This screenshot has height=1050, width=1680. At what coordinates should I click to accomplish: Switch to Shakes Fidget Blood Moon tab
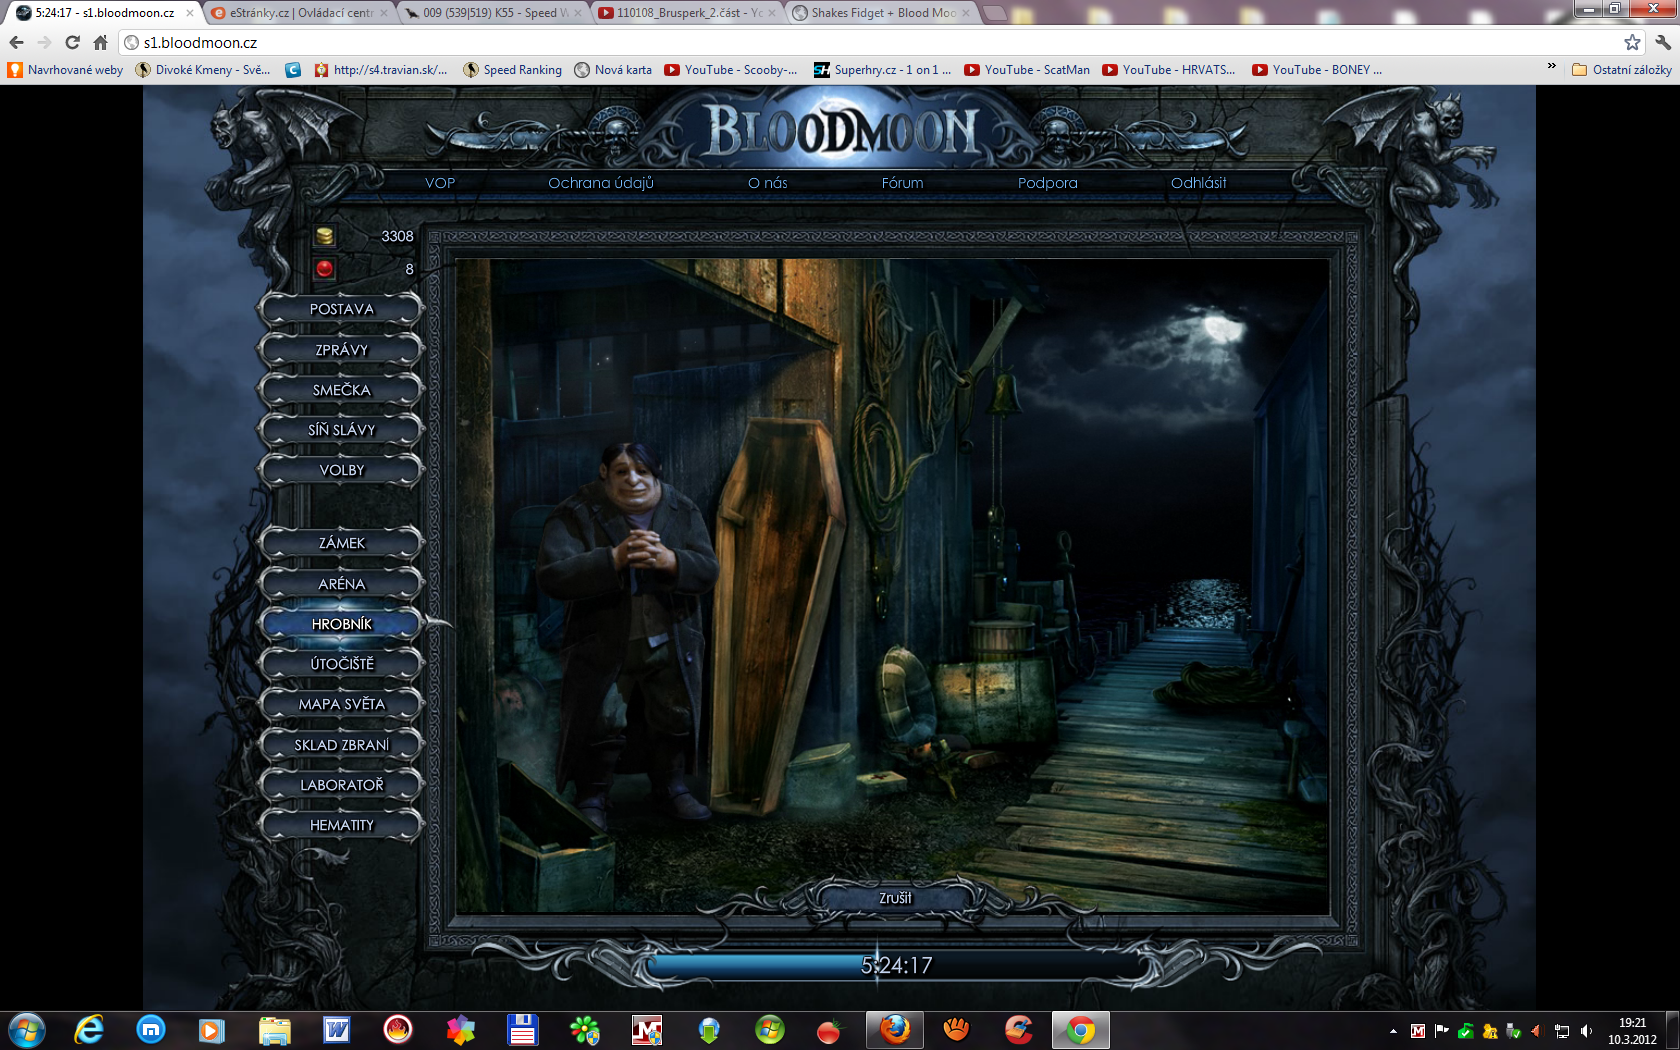(882, 13)
